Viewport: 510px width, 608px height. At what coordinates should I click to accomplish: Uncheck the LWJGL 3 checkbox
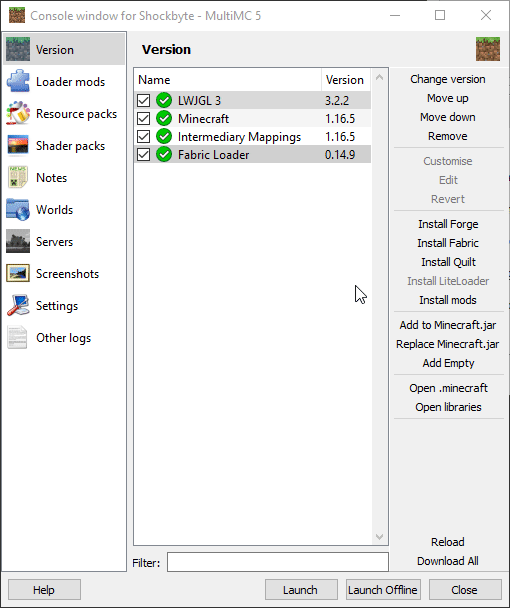click(x=143, y=100)
